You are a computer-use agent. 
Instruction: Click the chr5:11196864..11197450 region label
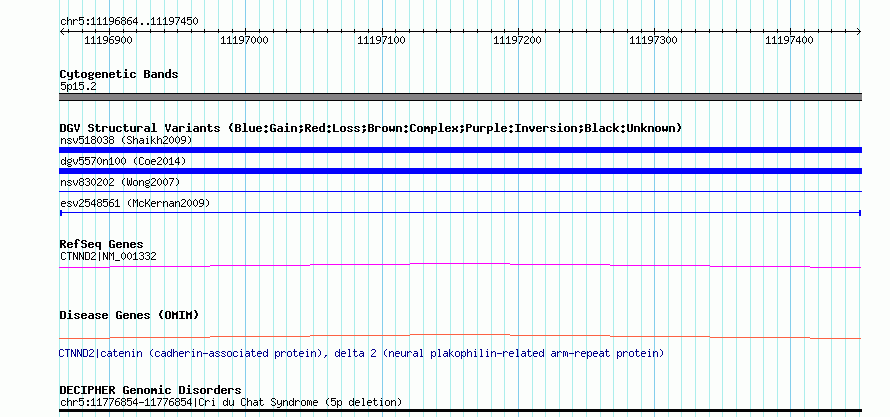tap(129, 22)
